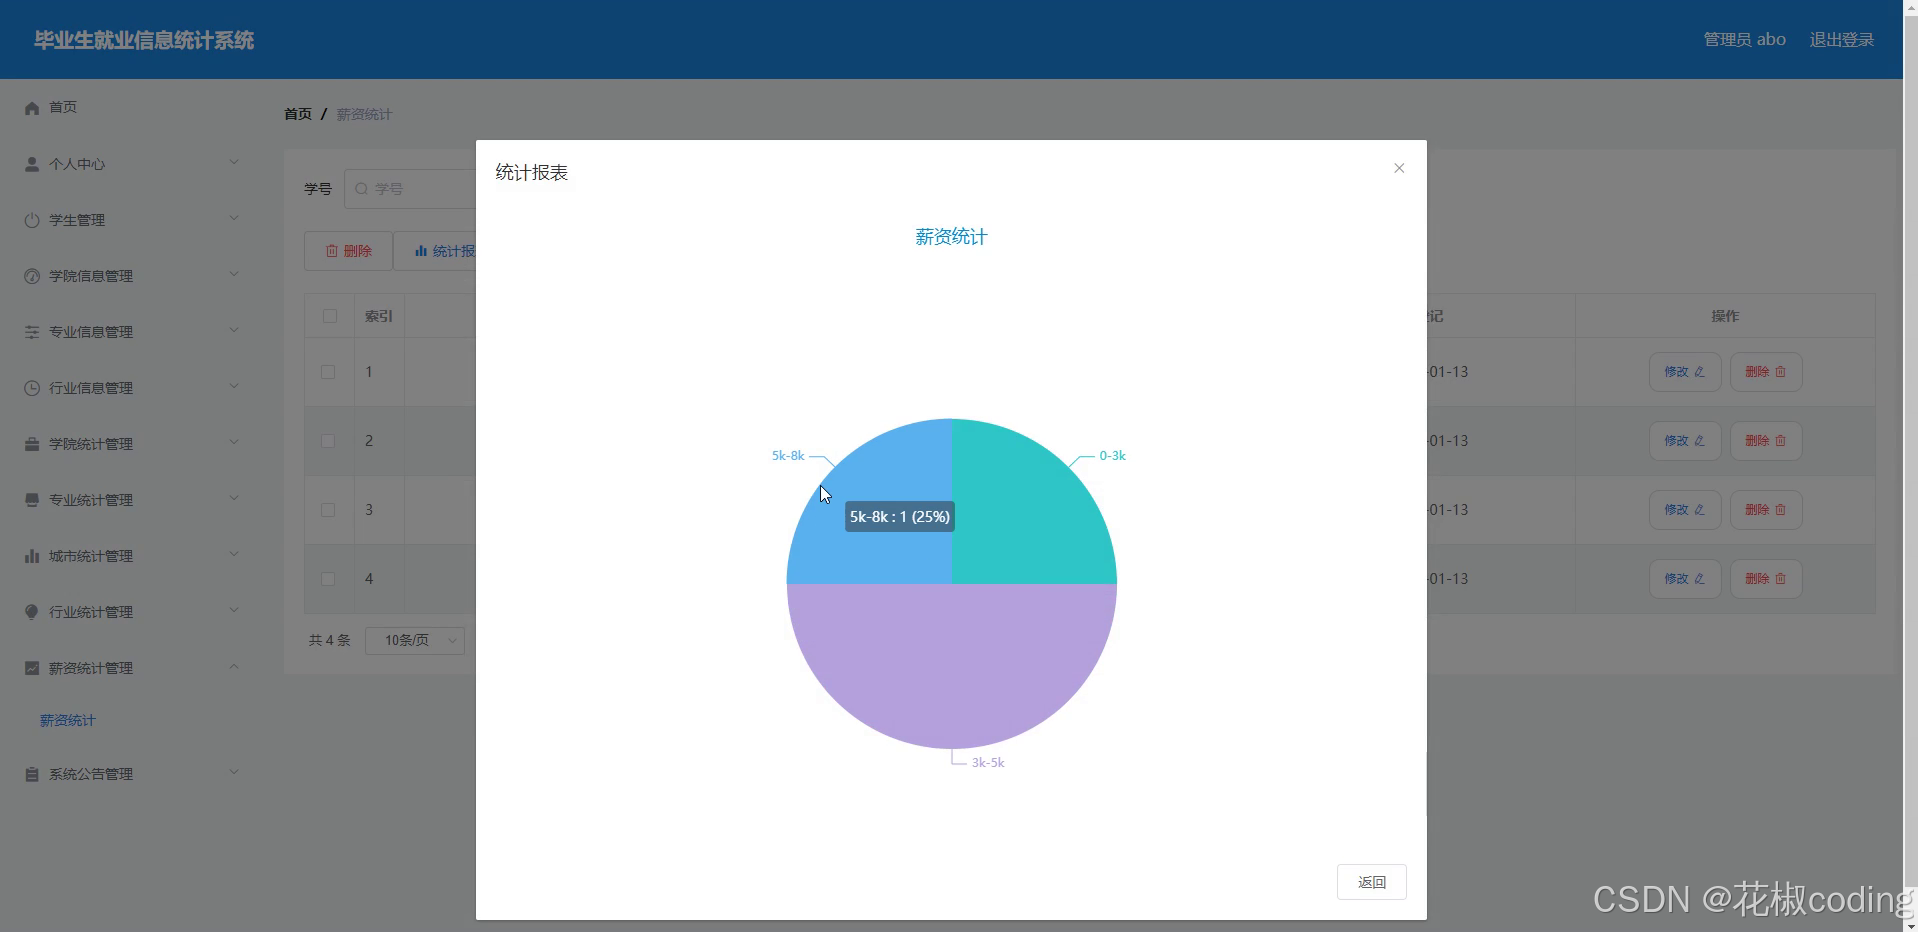Click the trash icon on 删除 toolbar button
1918x932 pixels.
coord(332,251)
